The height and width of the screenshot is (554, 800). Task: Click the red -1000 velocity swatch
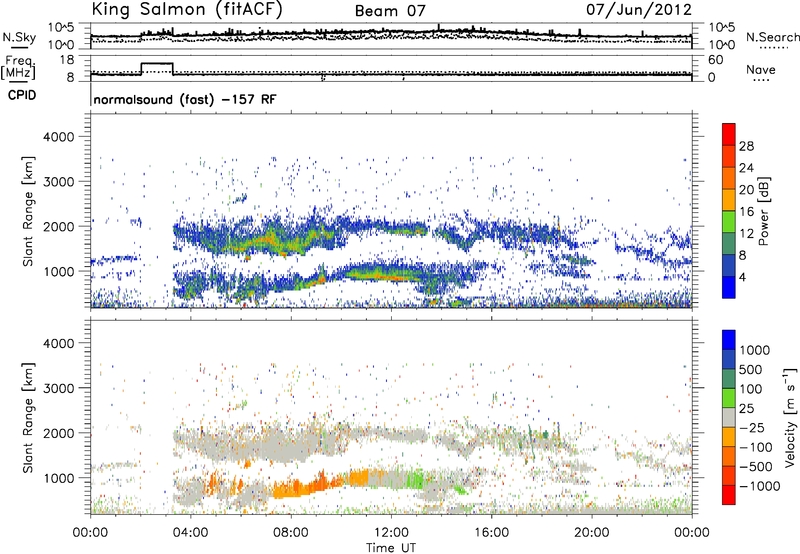pyautogui.click(x=729, y=495)
